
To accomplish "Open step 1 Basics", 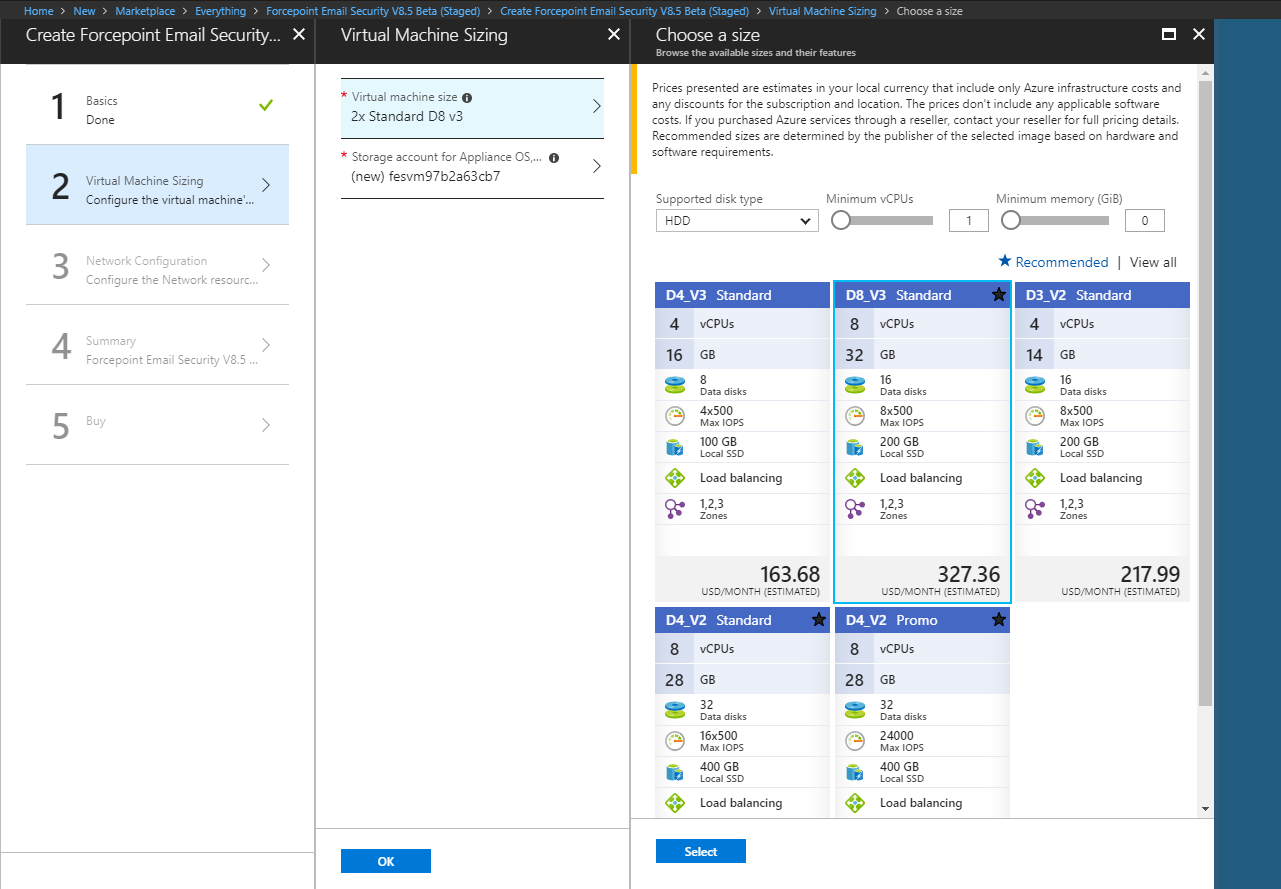I will click(x=157, y=105).
